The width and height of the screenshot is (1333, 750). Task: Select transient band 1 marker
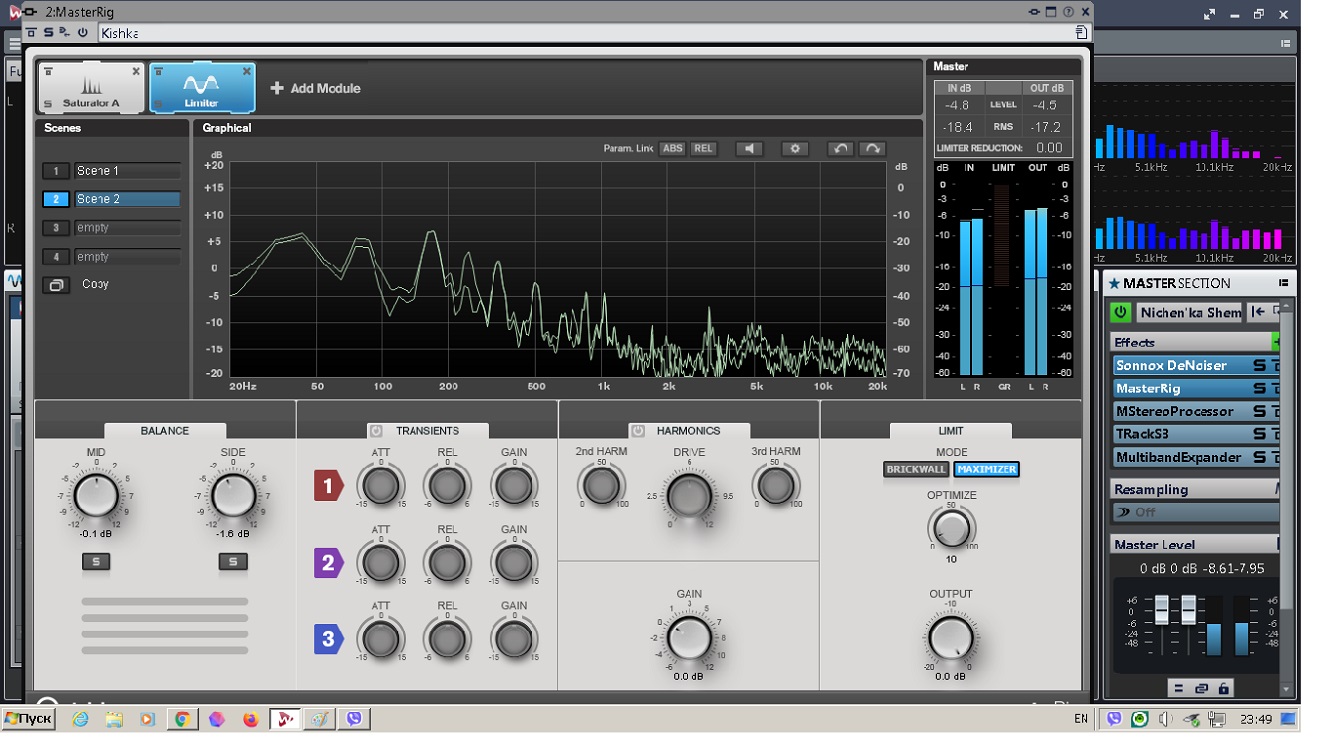[328, 486]
